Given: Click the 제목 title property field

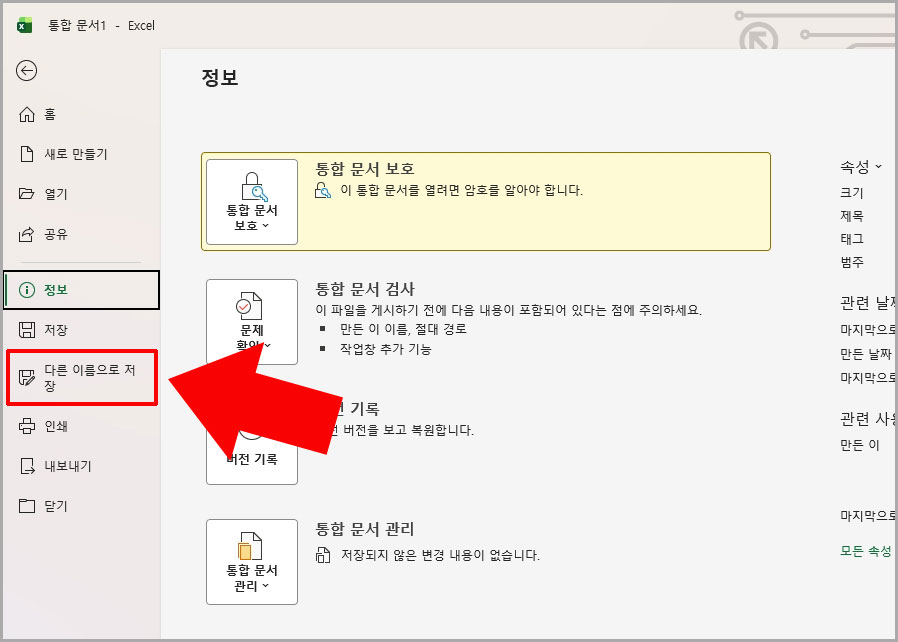Looking at the screenshot, I should pos(854,216).
